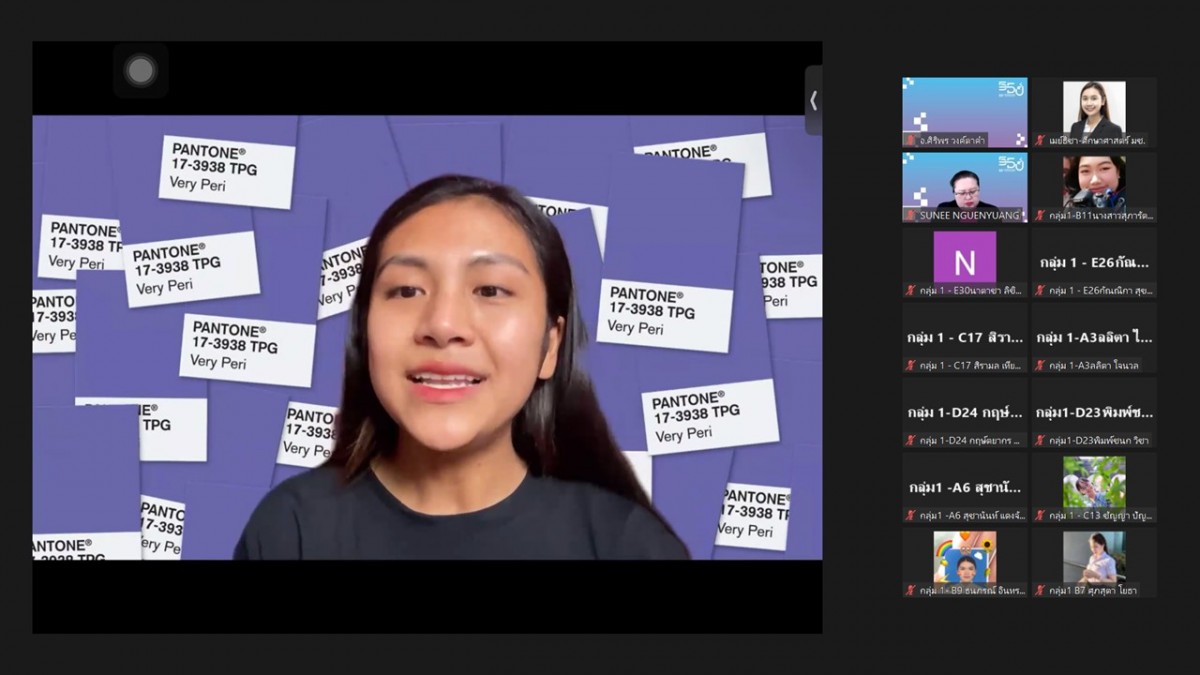Click the muted mic icon for participant C17
The width and height of the screenshot is (1200, 675).
tap(911, 365)
